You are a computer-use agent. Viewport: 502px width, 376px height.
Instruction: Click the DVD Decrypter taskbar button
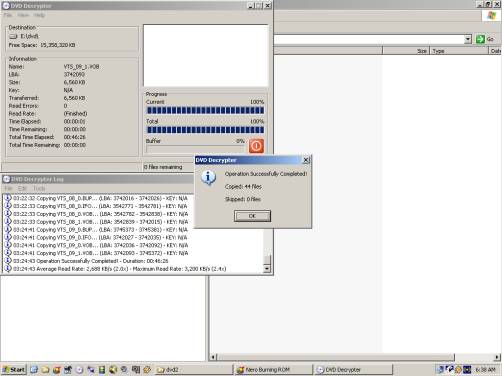tap(353, 369)
